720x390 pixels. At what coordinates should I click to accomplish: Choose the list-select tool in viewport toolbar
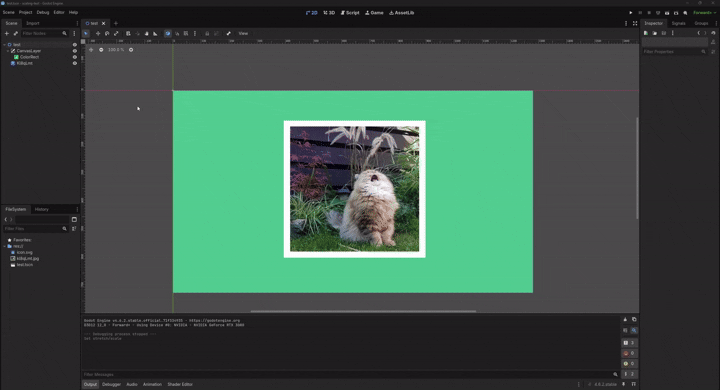click(x=128, y=34)
